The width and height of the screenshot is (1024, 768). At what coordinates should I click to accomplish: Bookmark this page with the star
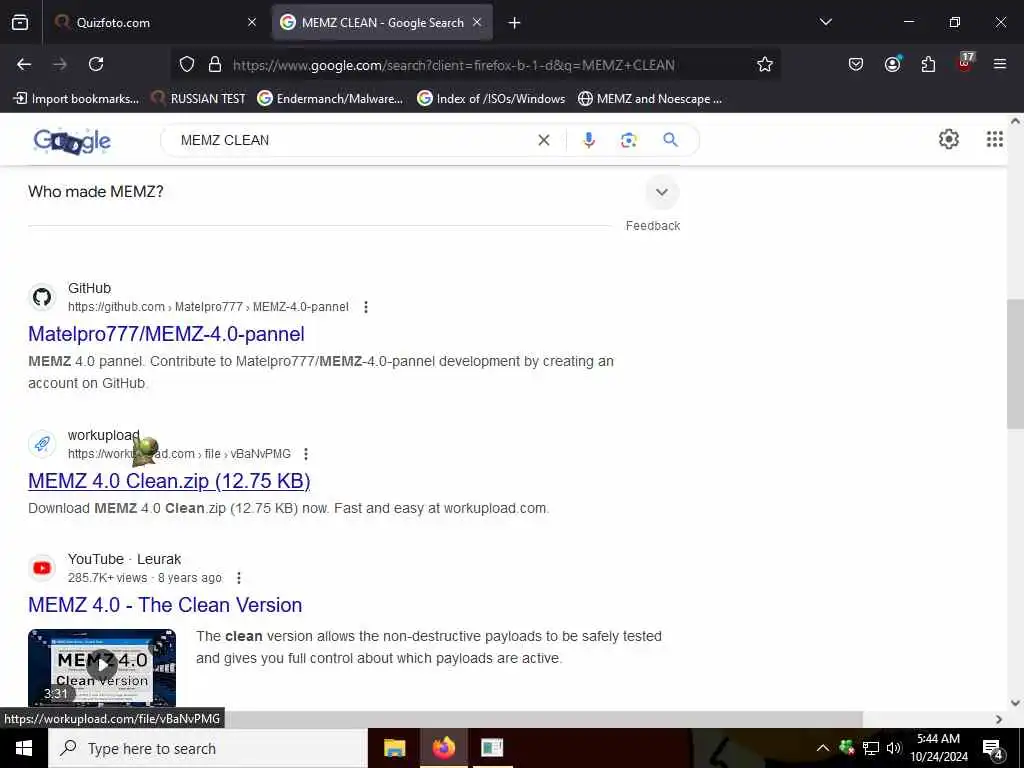tap(765, 65)
